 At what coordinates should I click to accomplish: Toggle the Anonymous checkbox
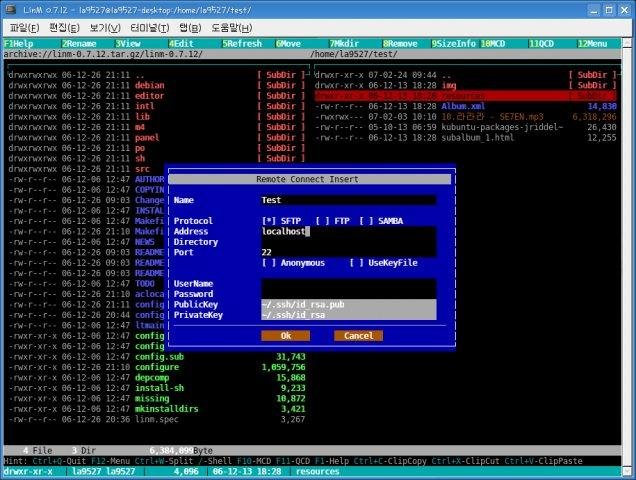tap(293, 263)
